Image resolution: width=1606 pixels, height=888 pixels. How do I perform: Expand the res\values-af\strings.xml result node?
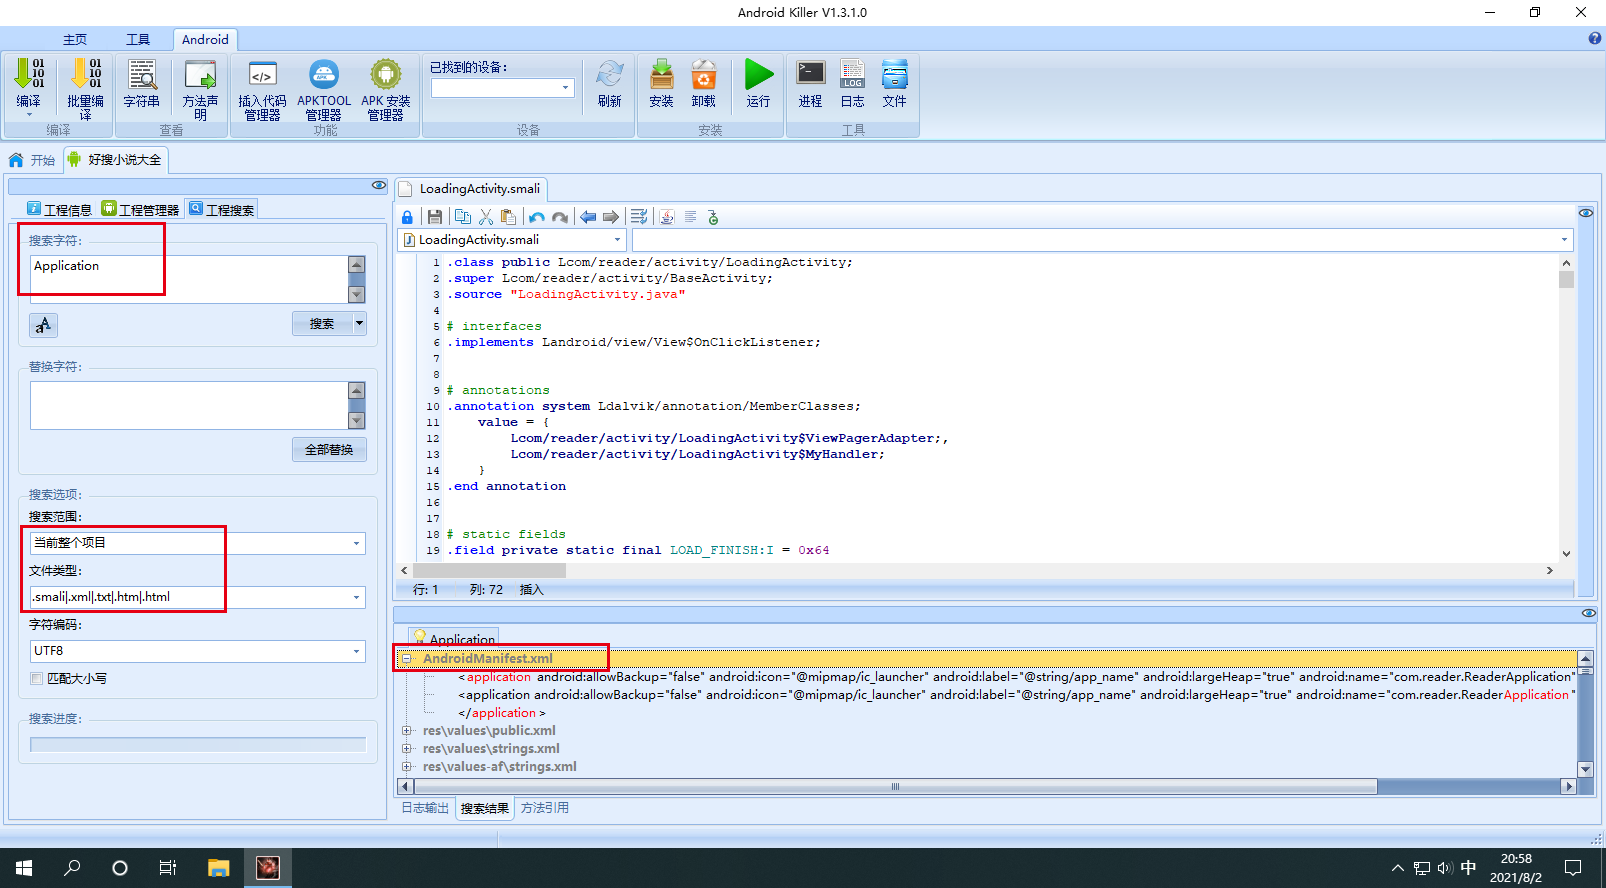pyautogui.click(x=407, y=766)
